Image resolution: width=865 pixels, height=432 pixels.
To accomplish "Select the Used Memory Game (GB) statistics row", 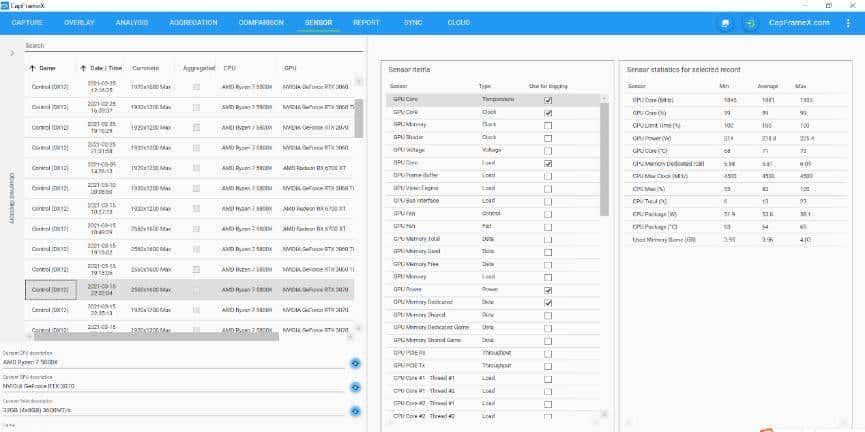I will pyautogui.click(x=736, y=239).
